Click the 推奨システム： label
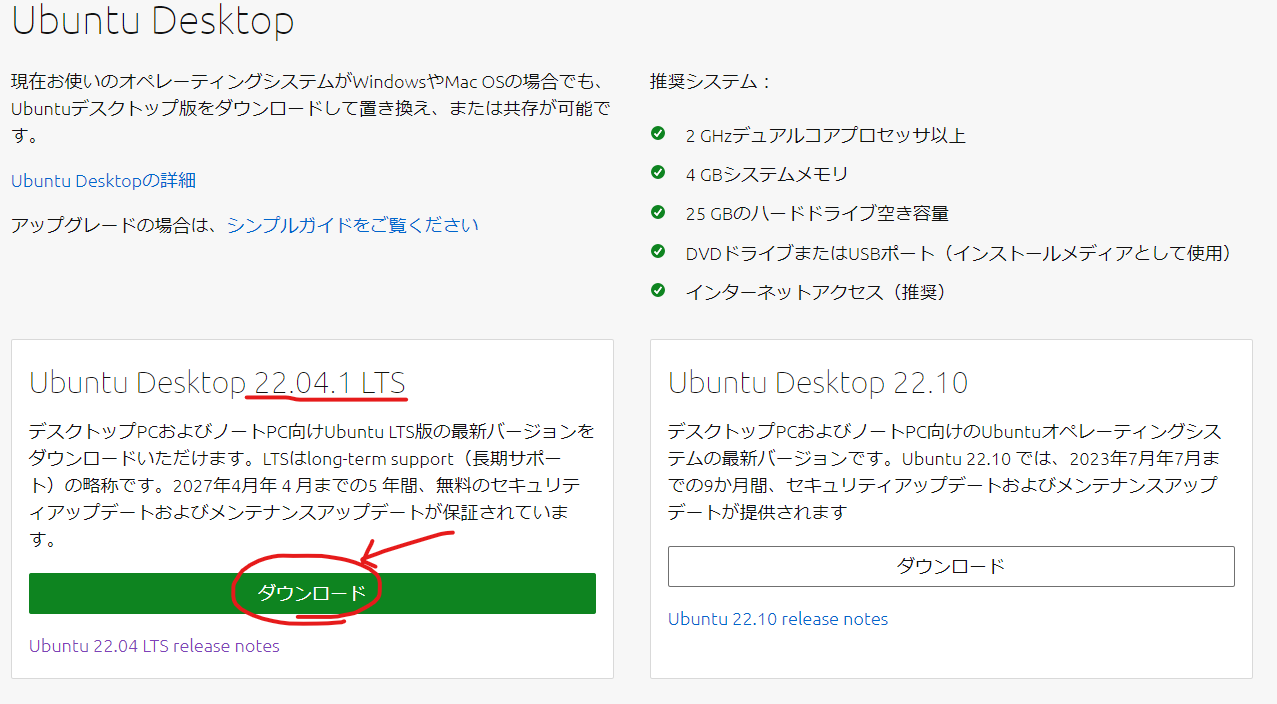Image resolution: width=1277 pixels, height=704 pixels. 711,82
